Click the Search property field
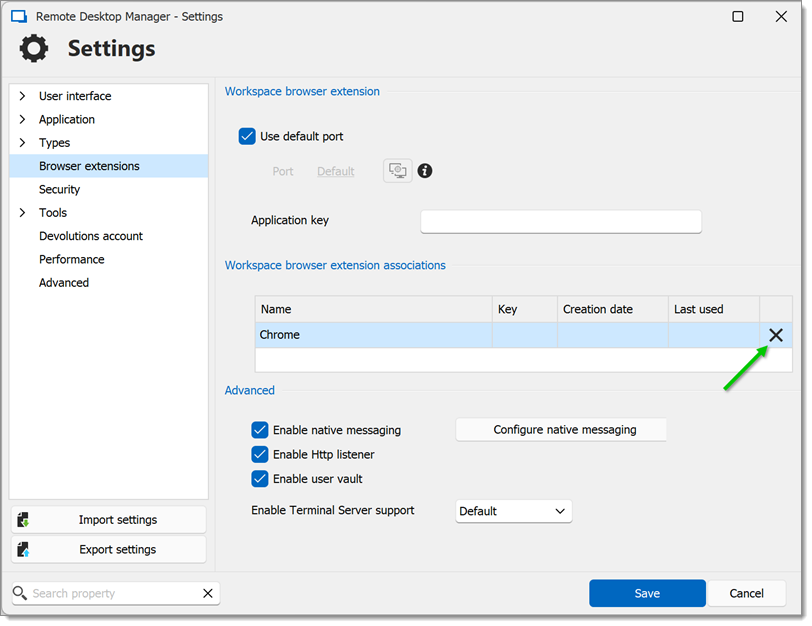The width and height of the screenshot is (812, 626). pos(115,593)
